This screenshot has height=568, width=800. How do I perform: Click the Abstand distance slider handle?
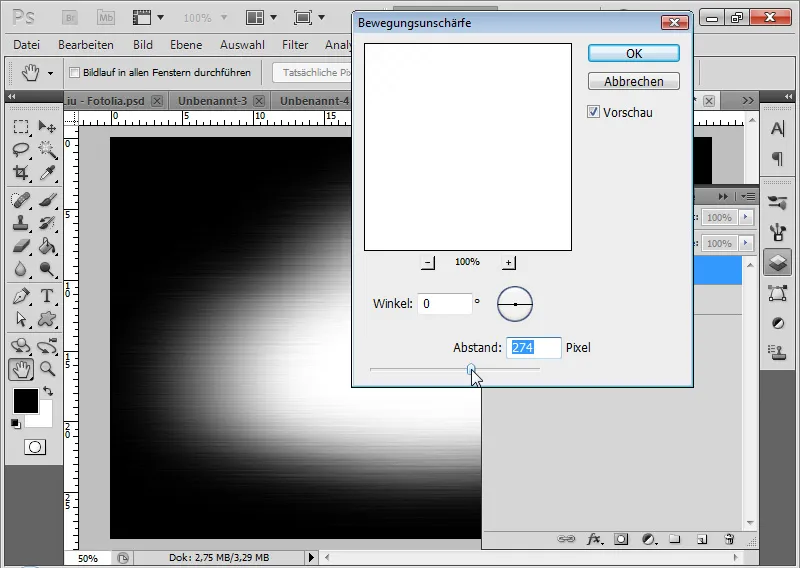[x=471, y=369]
